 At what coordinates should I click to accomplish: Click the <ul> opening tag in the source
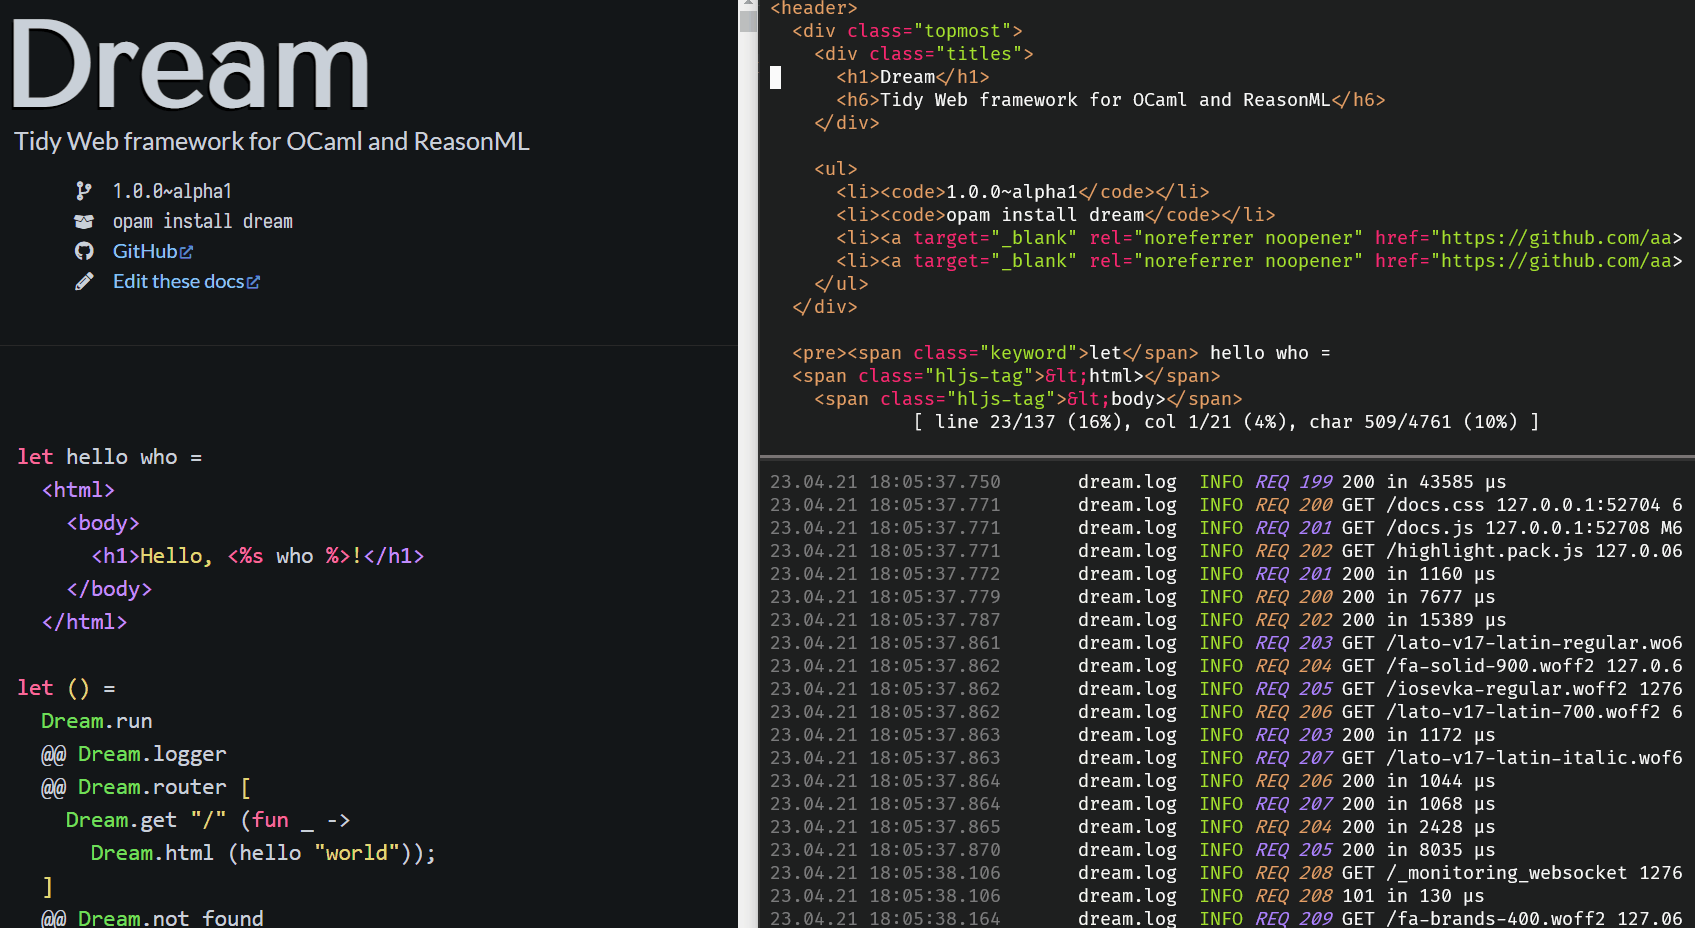836,169
